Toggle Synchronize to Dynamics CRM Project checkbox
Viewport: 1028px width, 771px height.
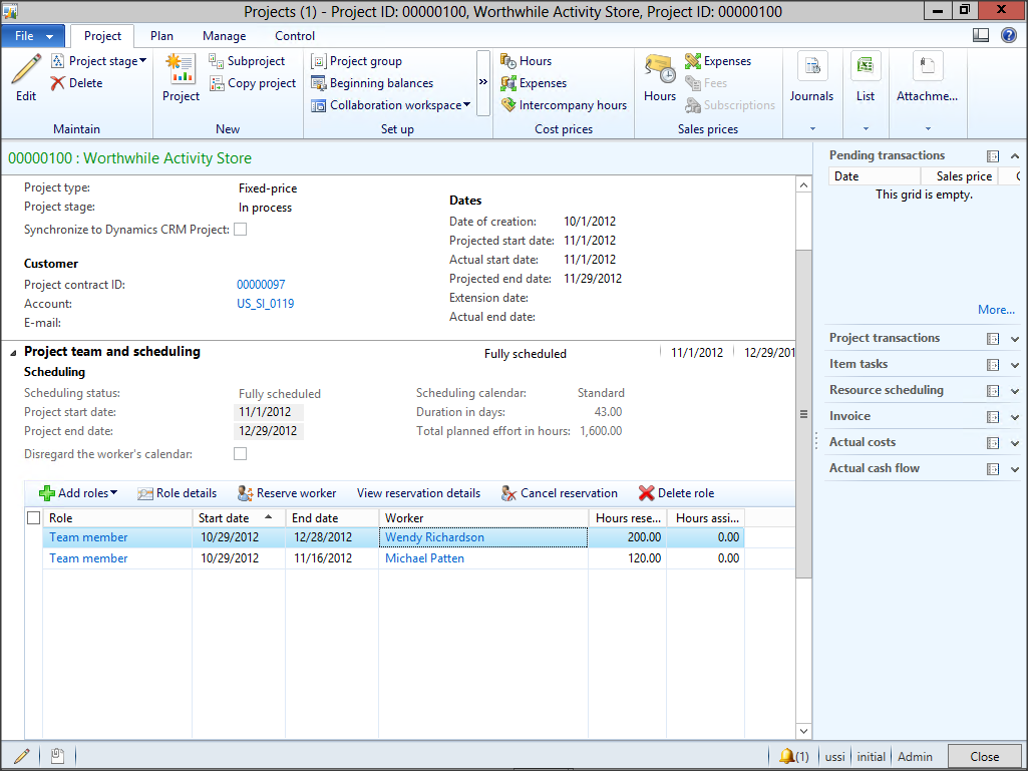240,229
